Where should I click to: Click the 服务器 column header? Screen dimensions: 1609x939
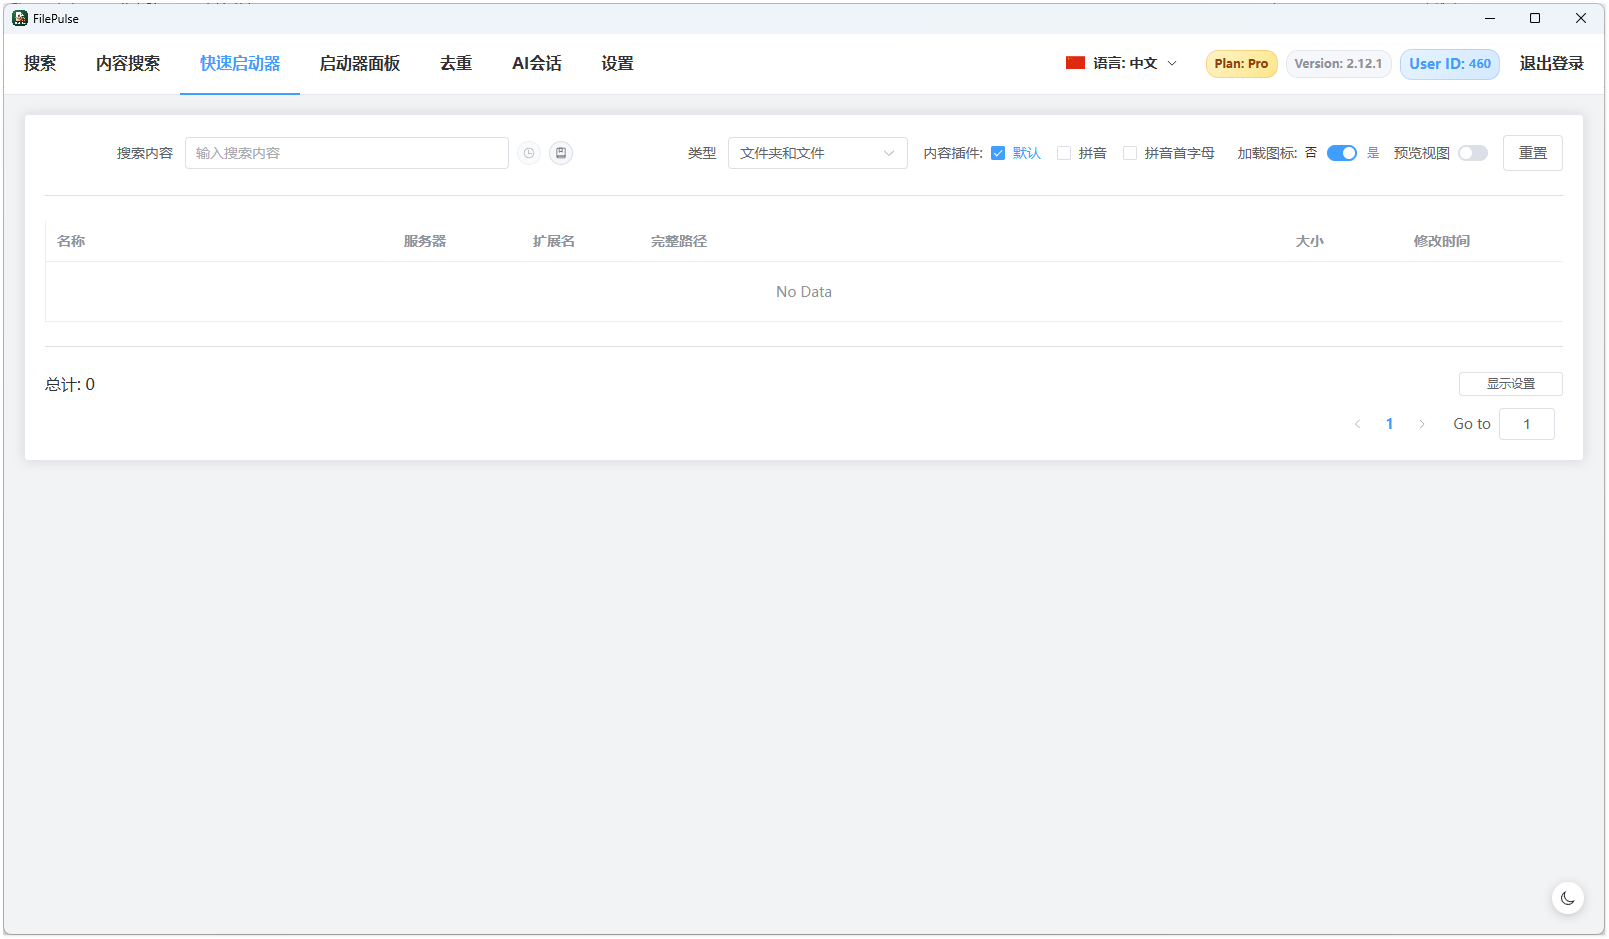(425, 241)
